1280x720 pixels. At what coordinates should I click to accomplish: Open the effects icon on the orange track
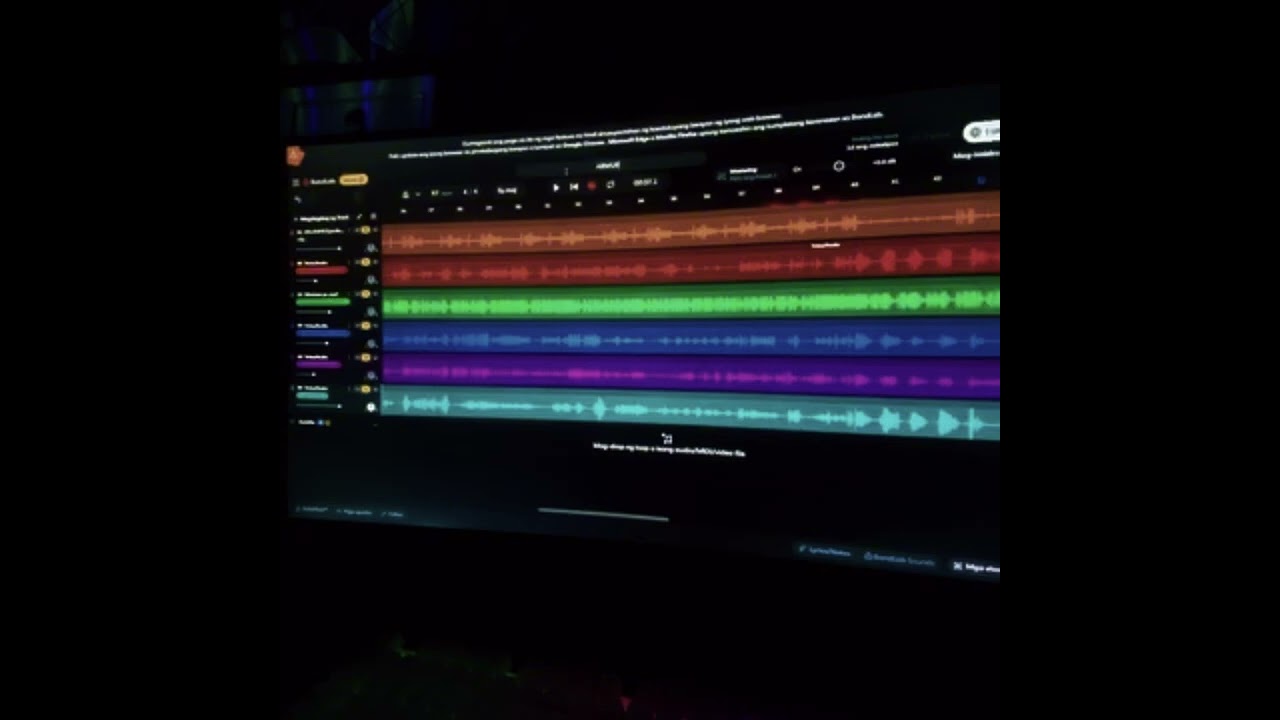tap(371, 248)
